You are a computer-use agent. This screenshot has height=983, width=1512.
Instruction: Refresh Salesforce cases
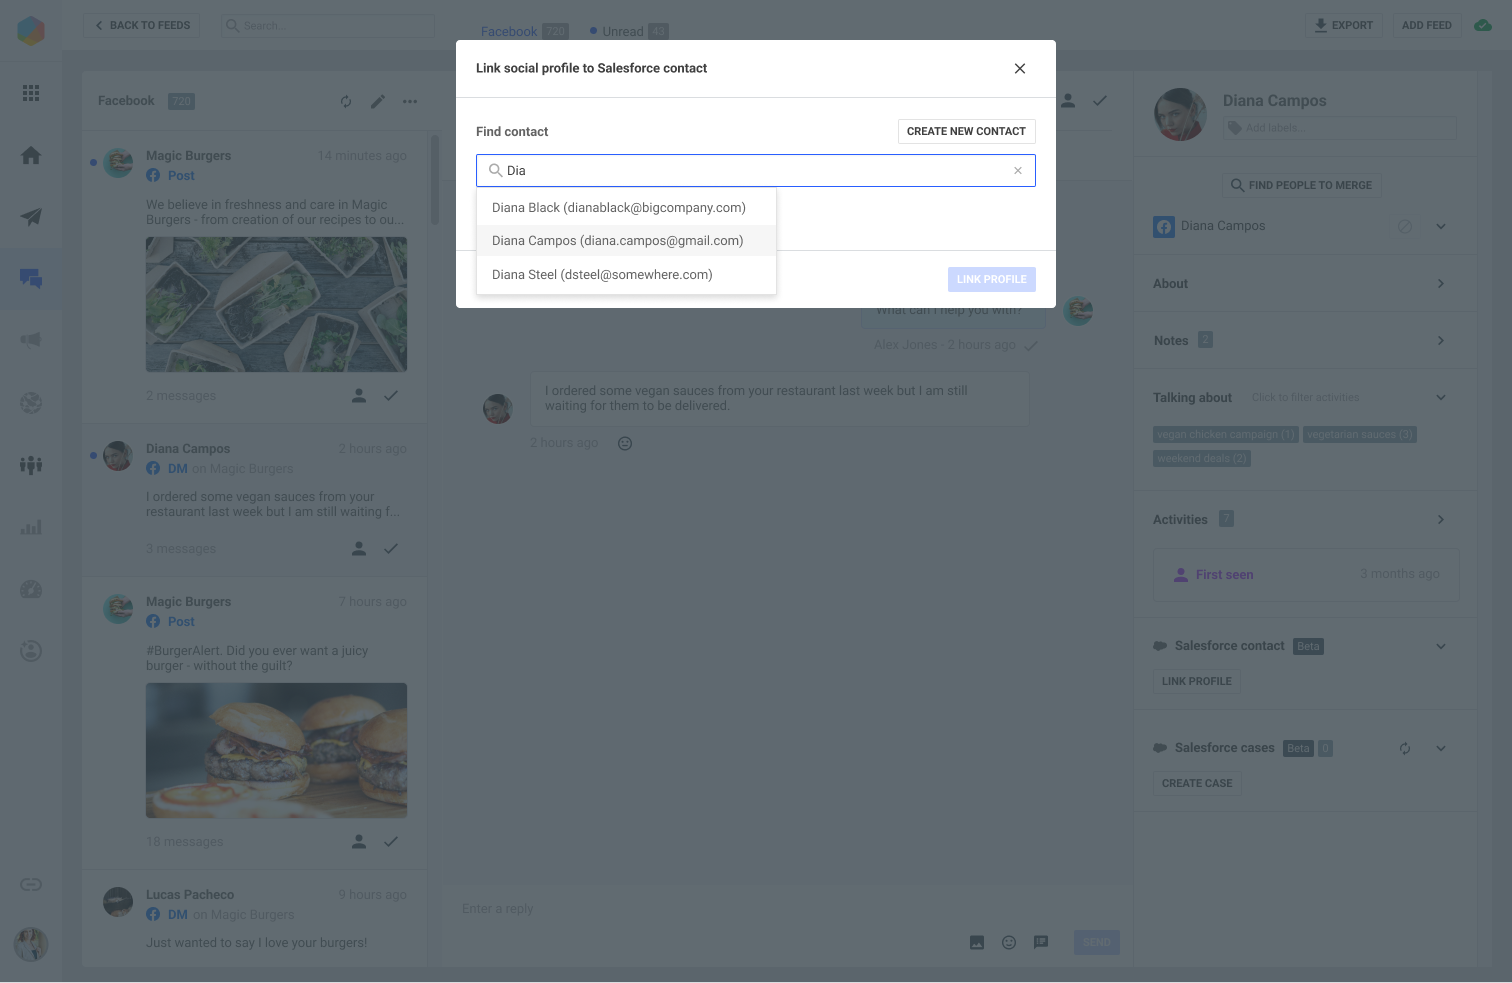pyautogui.click(x=1405, y=748)
